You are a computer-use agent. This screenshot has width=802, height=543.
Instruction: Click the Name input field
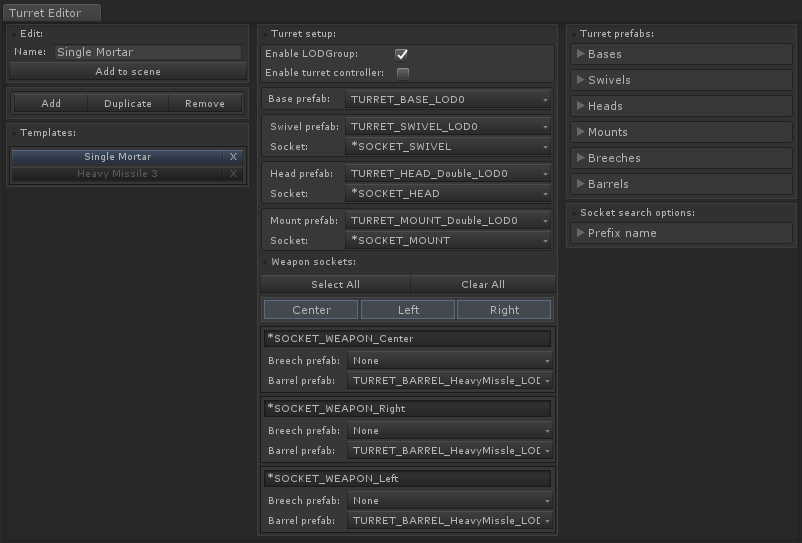tap(148, 52)
